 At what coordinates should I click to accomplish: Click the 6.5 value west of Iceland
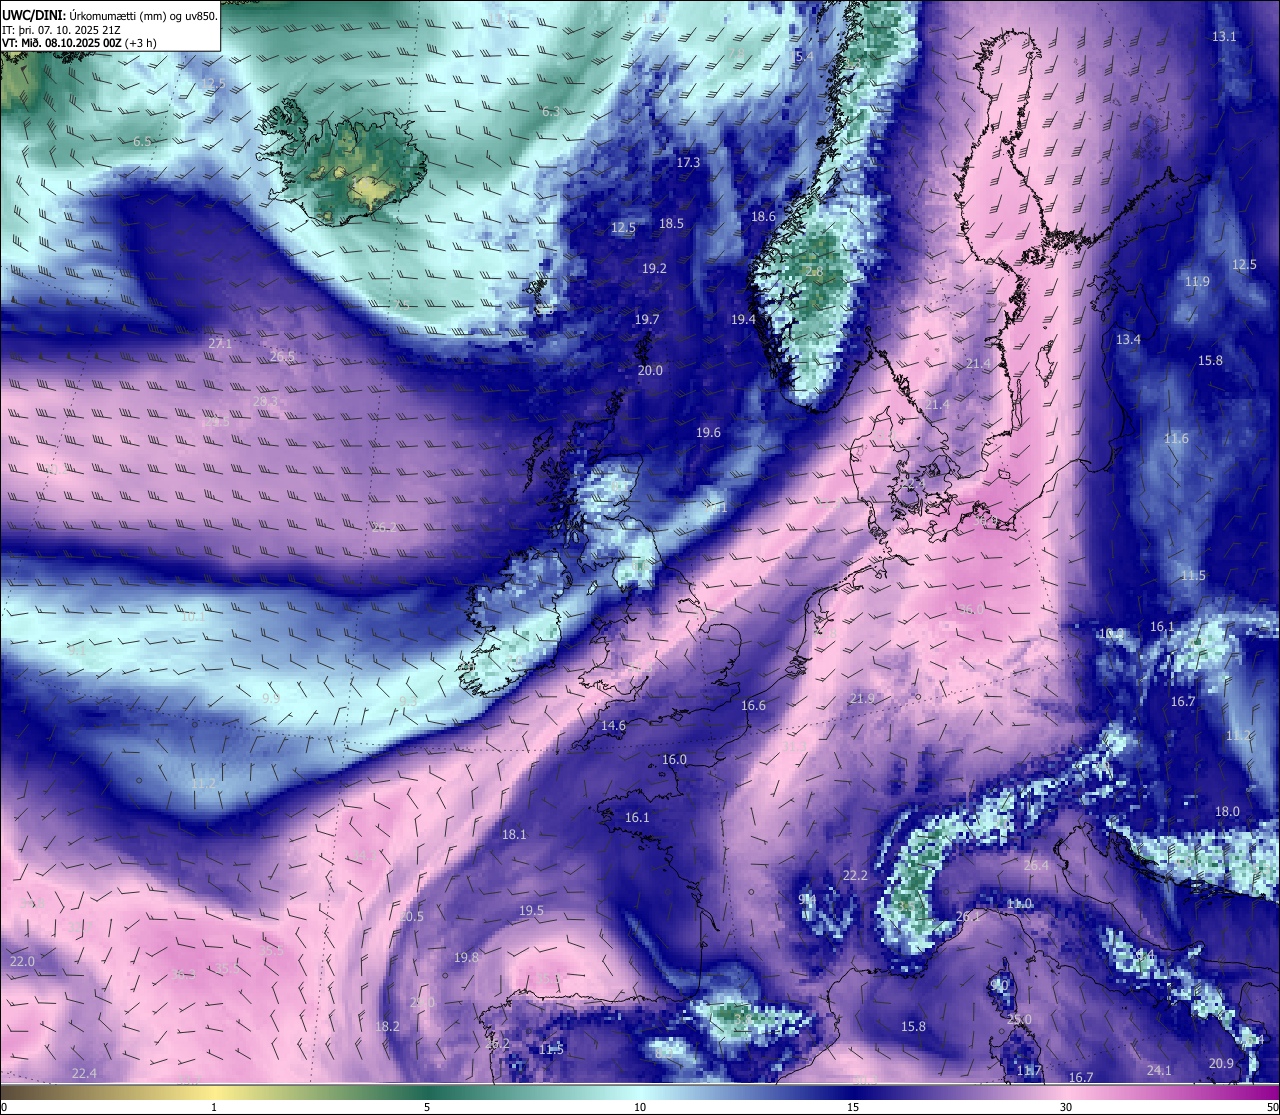142,141
